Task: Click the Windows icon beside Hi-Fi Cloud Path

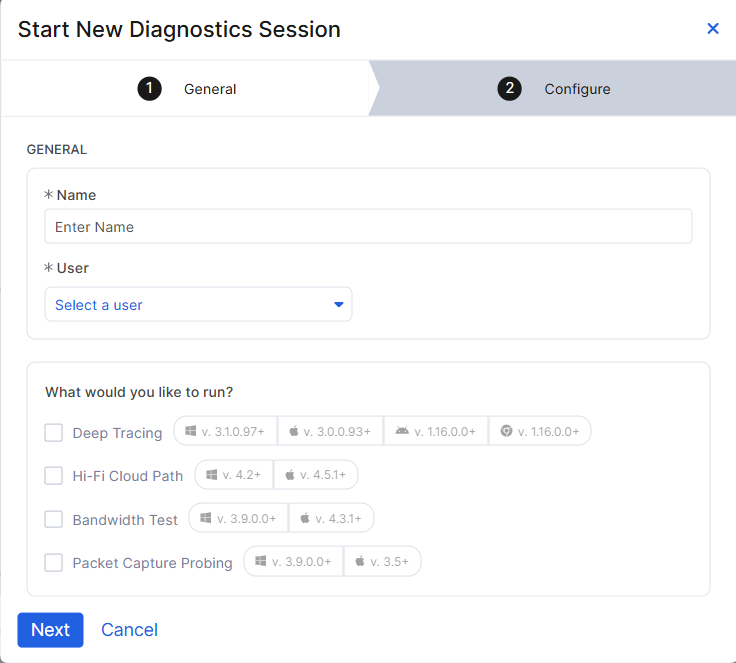Action: 212,475
